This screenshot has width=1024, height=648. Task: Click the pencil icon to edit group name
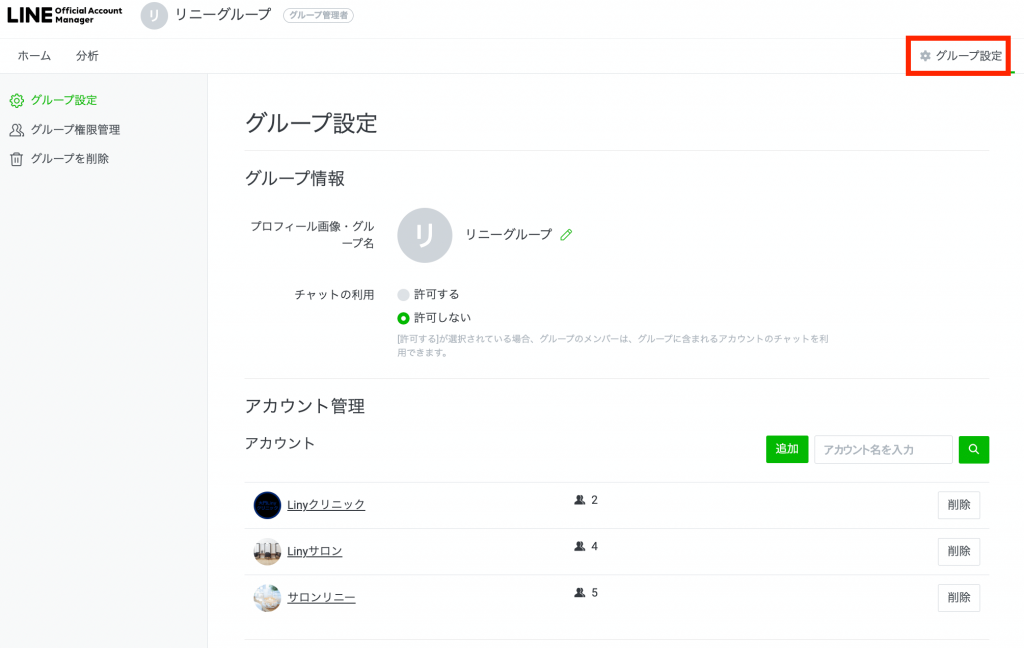click(567, 234)
